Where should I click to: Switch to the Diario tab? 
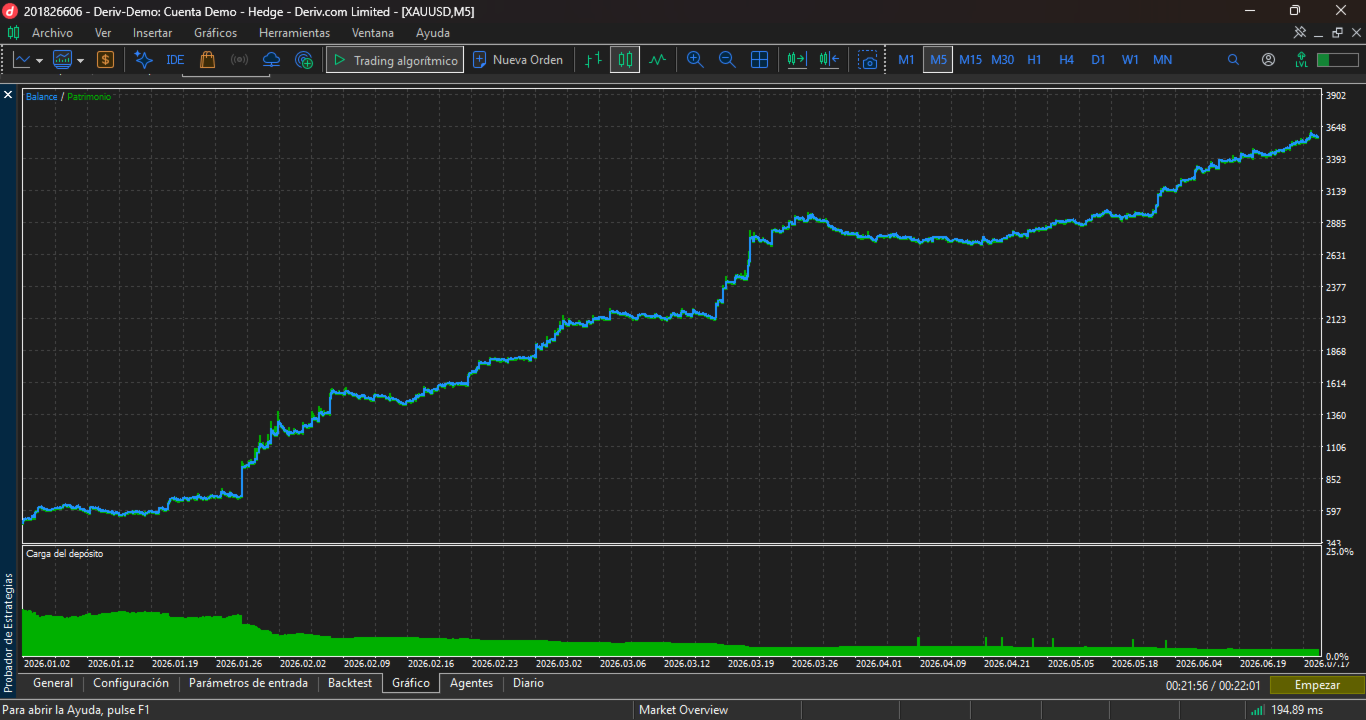[528, 683]
